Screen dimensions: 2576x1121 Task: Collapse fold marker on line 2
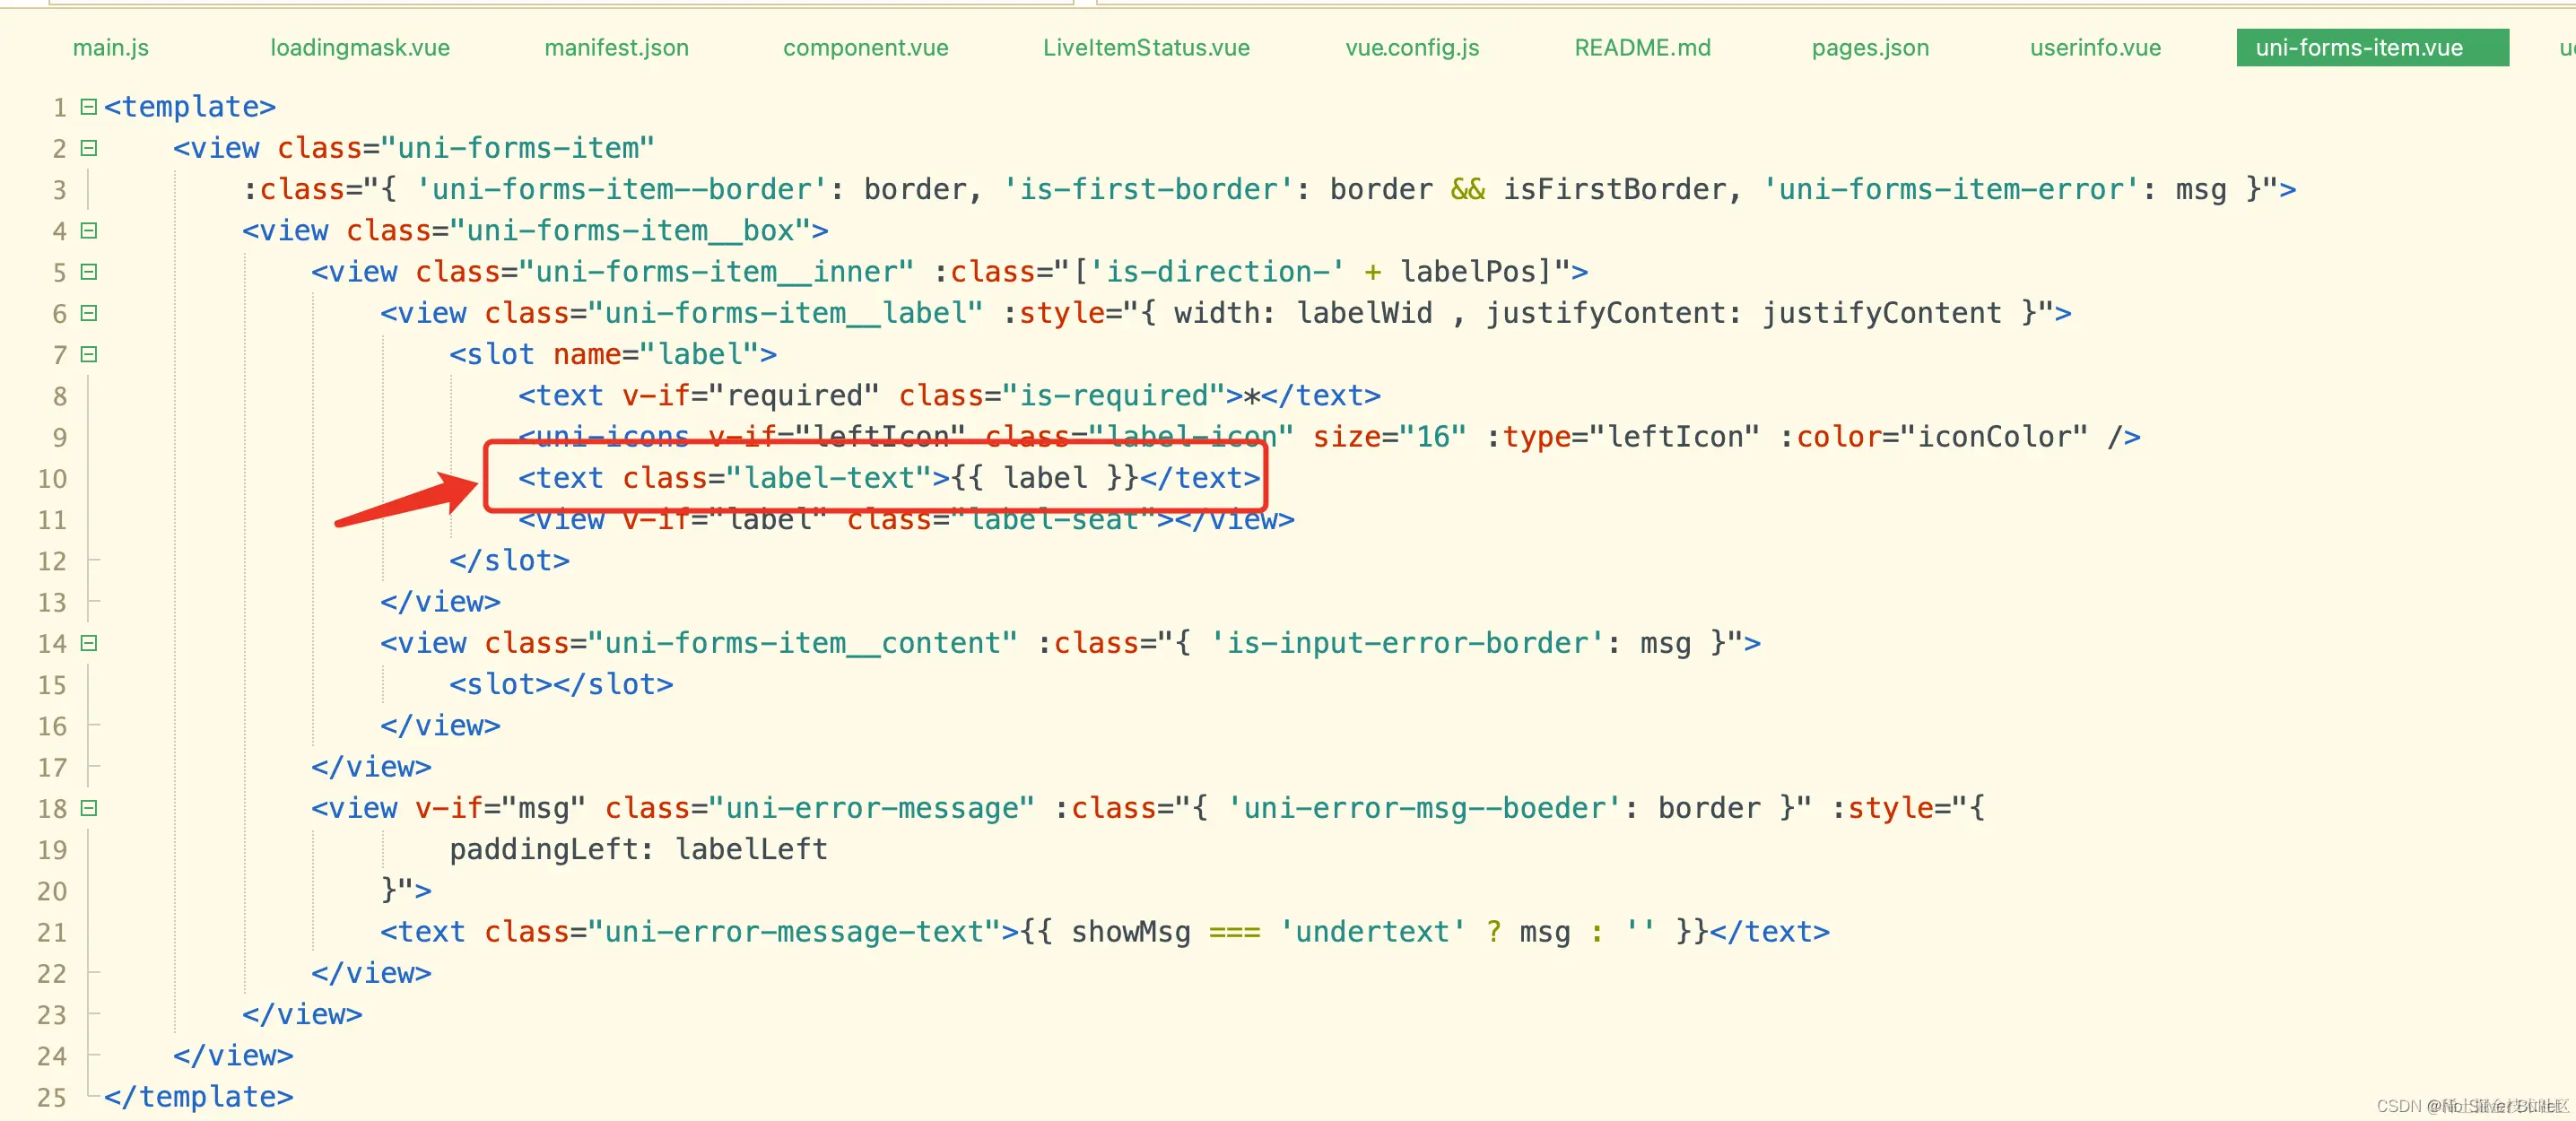[89, 148]
